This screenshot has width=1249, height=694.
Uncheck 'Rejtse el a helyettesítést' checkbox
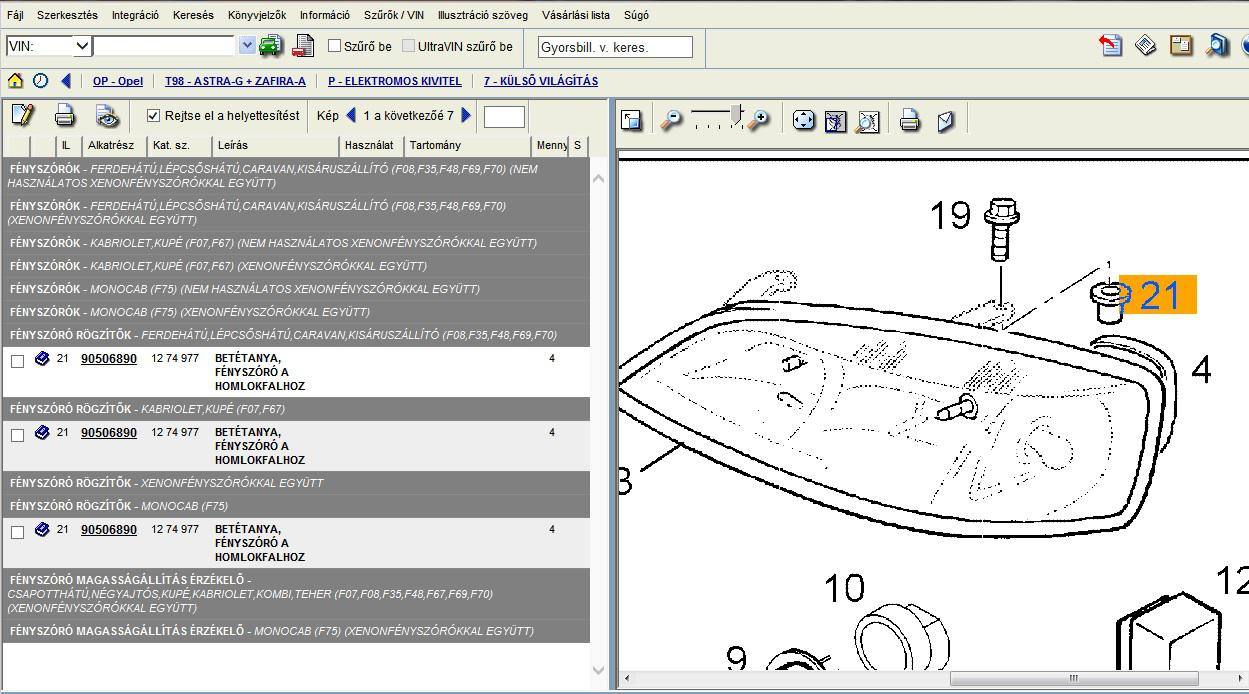[x=153, y=116]
